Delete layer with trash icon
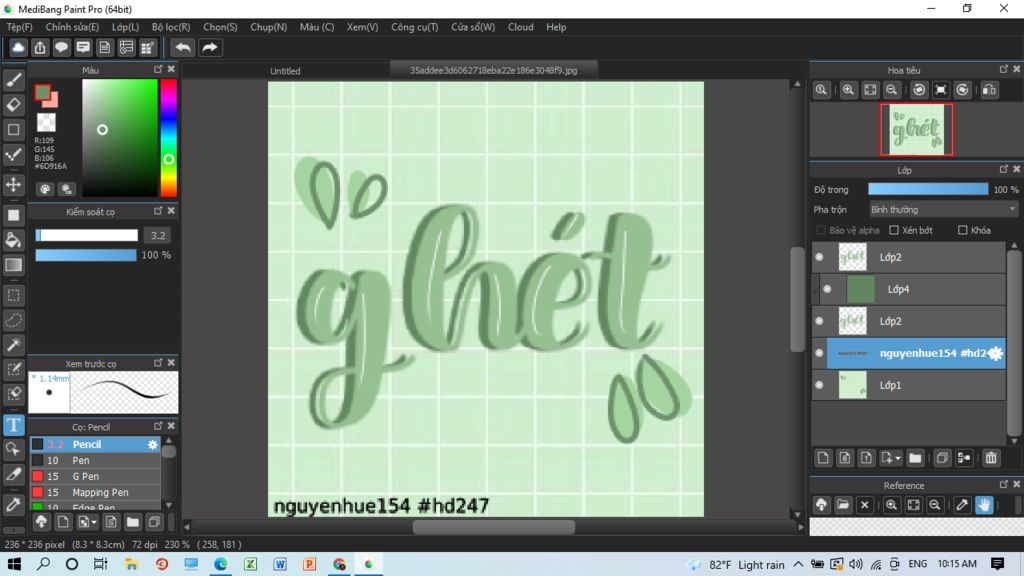Image resolution: width=1024 pixels, height=576 pixels. (x=991, y=458)
